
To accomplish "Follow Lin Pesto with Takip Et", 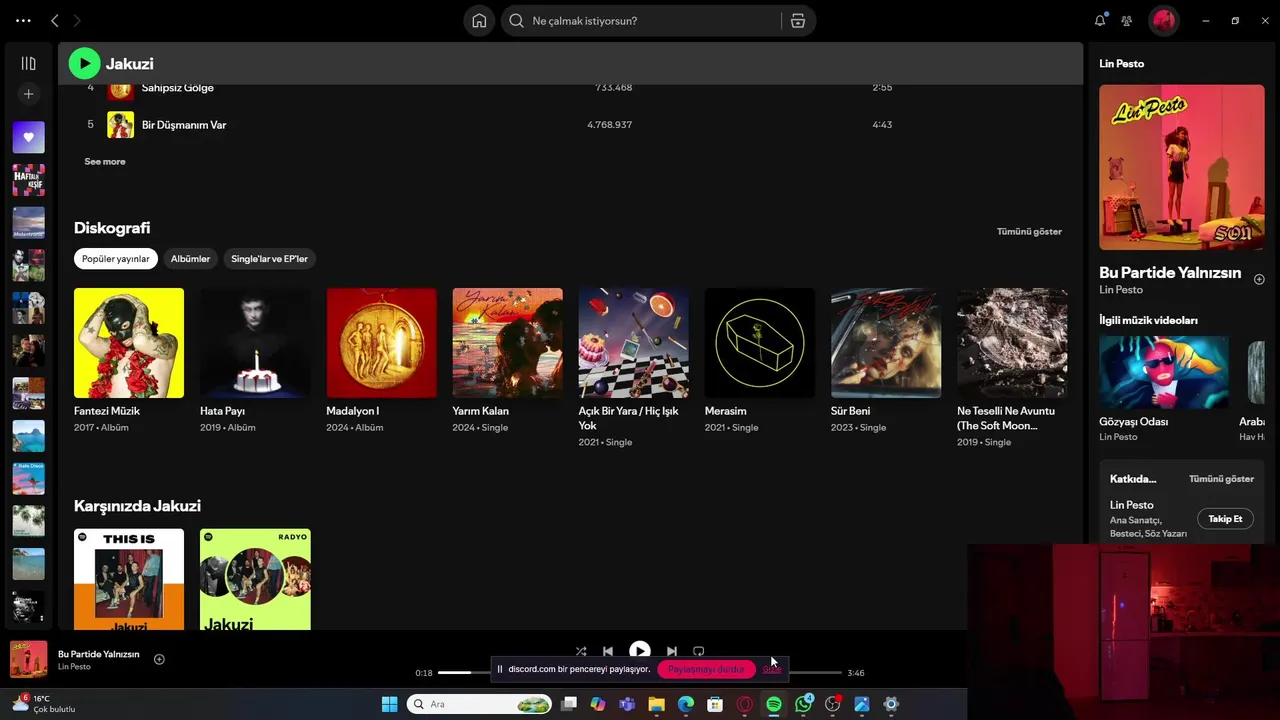I will (1225, 519).
